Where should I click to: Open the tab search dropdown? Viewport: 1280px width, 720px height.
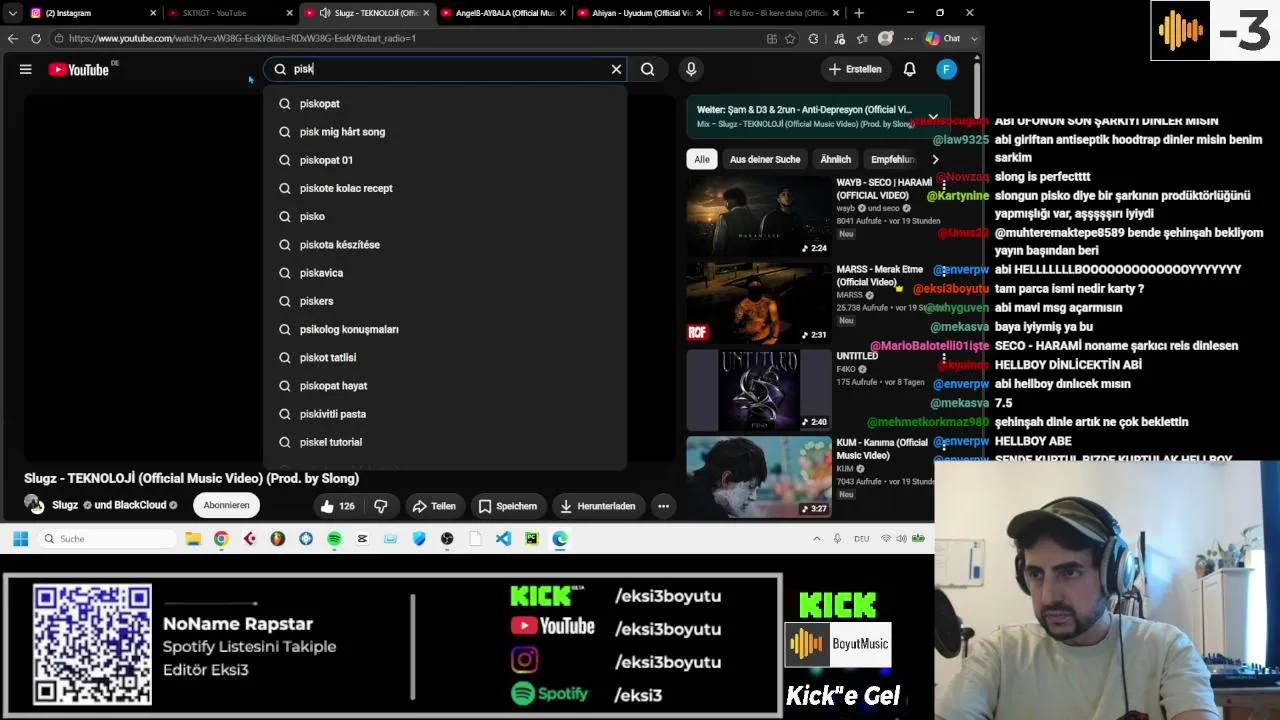click(x=12, y=13)
